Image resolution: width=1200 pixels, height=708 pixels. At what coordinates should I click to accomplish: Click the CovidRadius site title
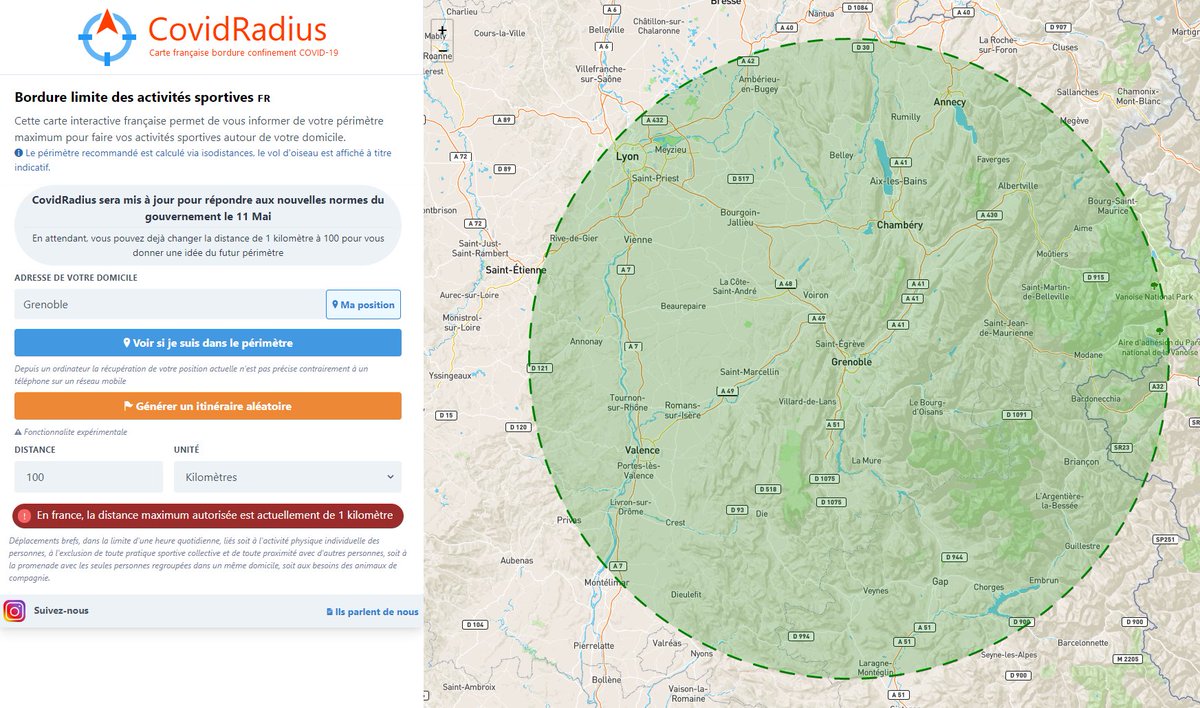click(x=237, y=28)
